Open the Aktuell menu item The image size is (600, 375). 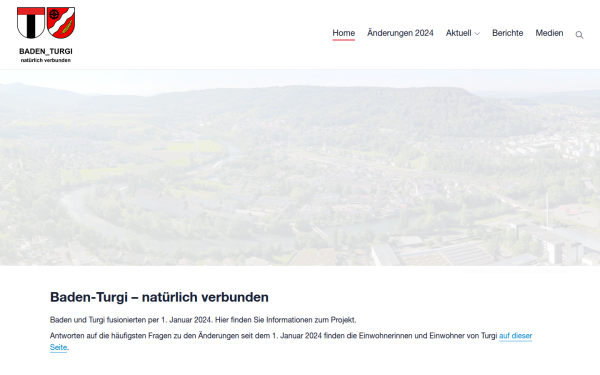(458, 33)
